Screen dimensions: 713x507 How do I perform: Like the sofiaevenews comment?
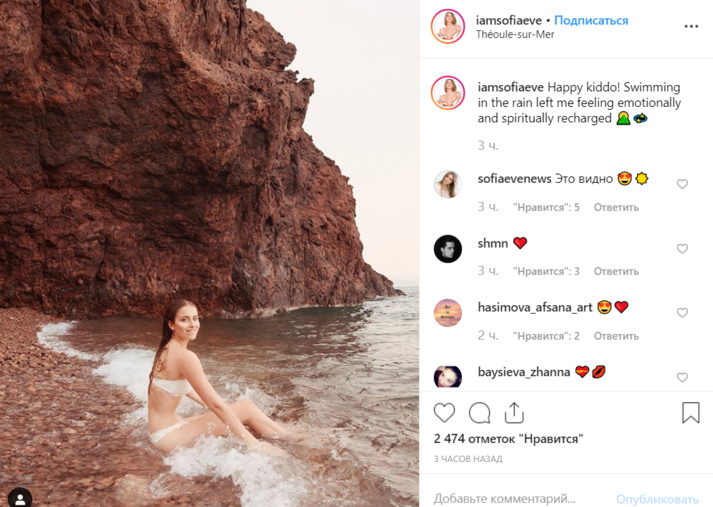[x=682, y=184]
